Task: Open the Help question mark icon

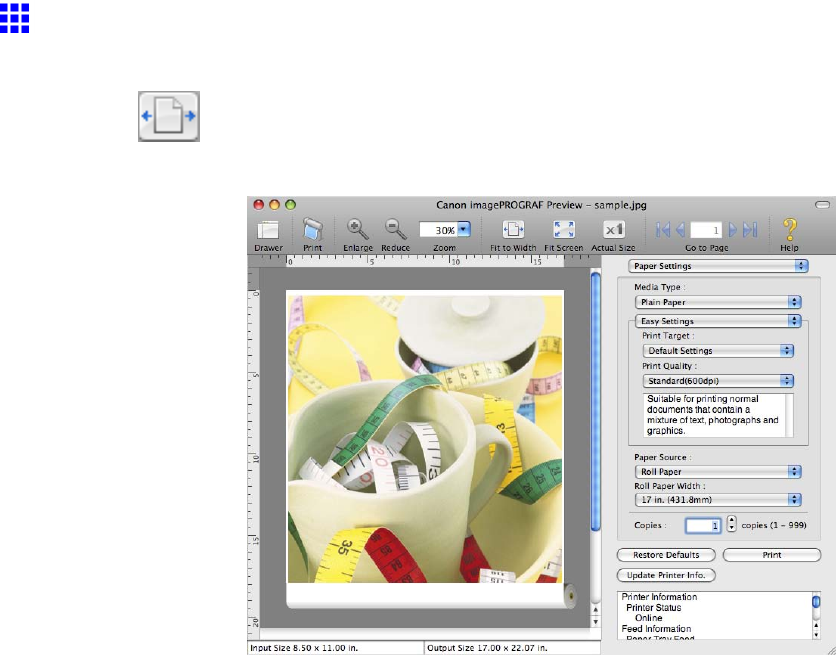Action: click(789, 229)
